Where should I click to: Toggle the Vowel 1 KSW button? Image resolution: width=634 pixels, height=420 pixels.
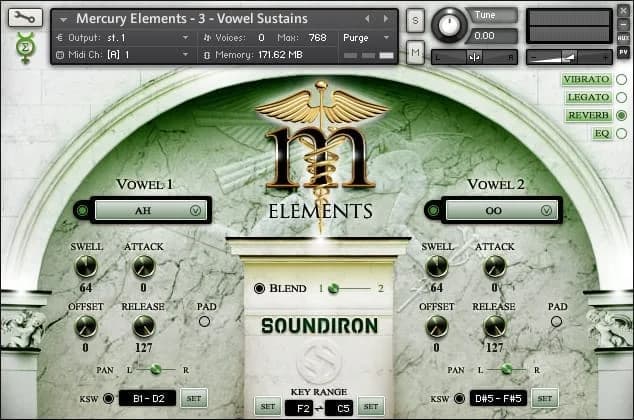[108, 399]
